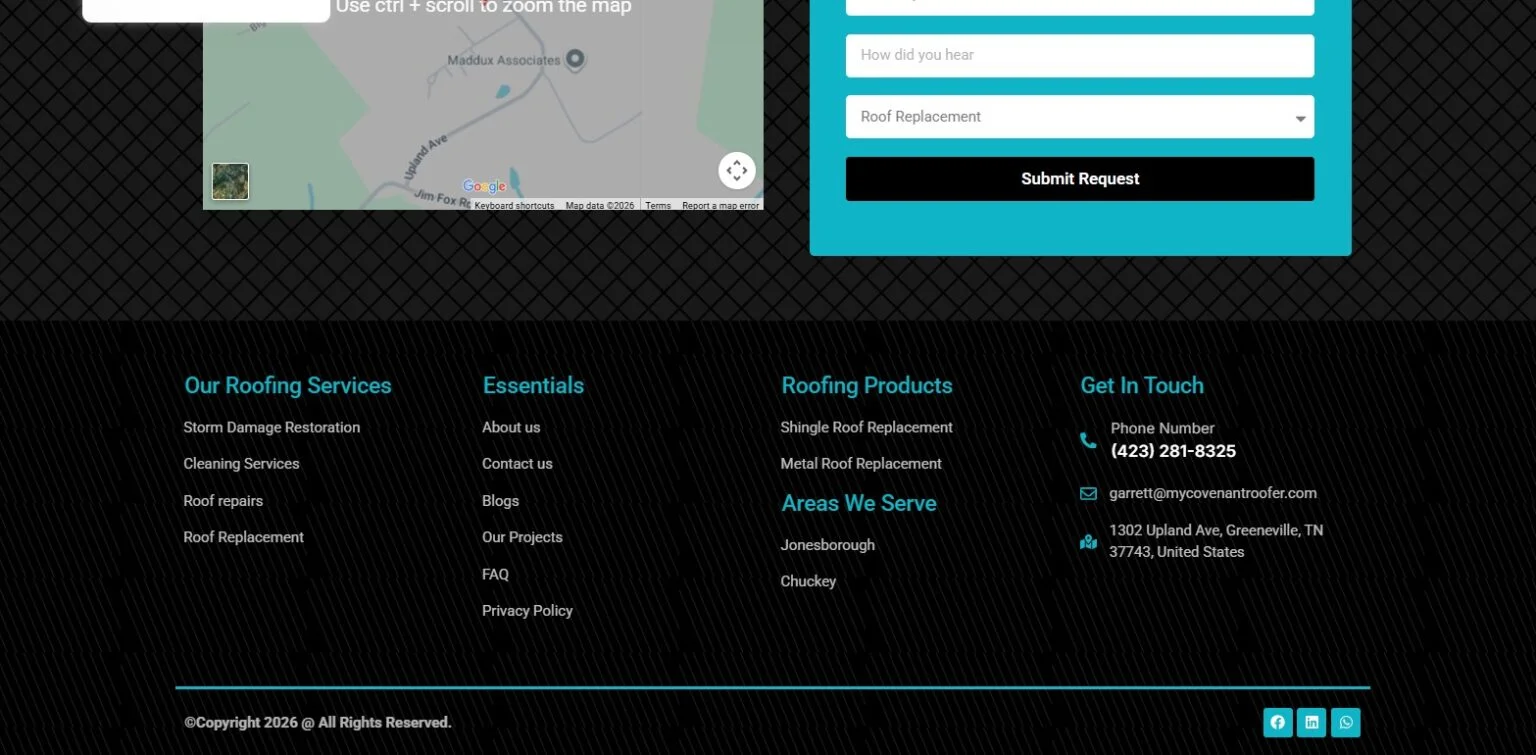This screenshot has height=755, width=1536.
Task: Click the map camera controls button
Action: pyautogui.click(x=737, y=171)
